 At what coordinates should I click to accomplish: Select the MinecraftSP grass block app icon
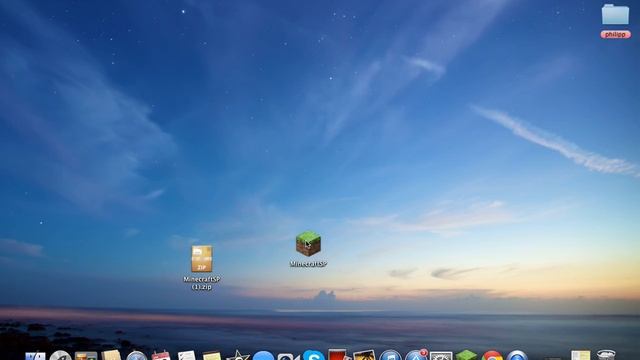pos(308,244)
